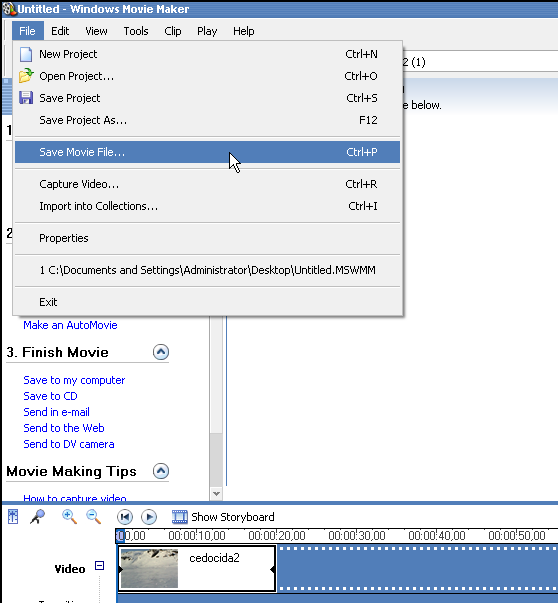The width and height of the screenshot is (558, 603).
Task: Click How to capture video link
Action: (75, 498)
